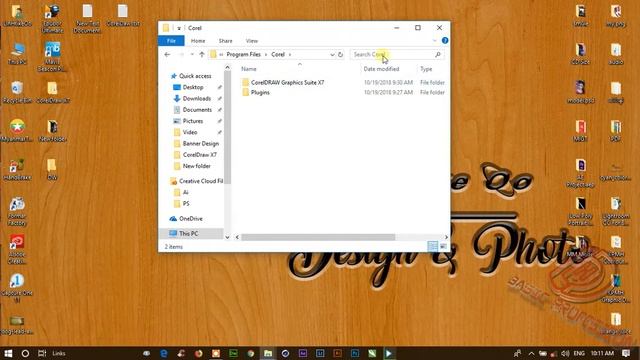Click the taskbar clock showing 10:11 AM
Screen dimensions: 640x360
[602, 353]
